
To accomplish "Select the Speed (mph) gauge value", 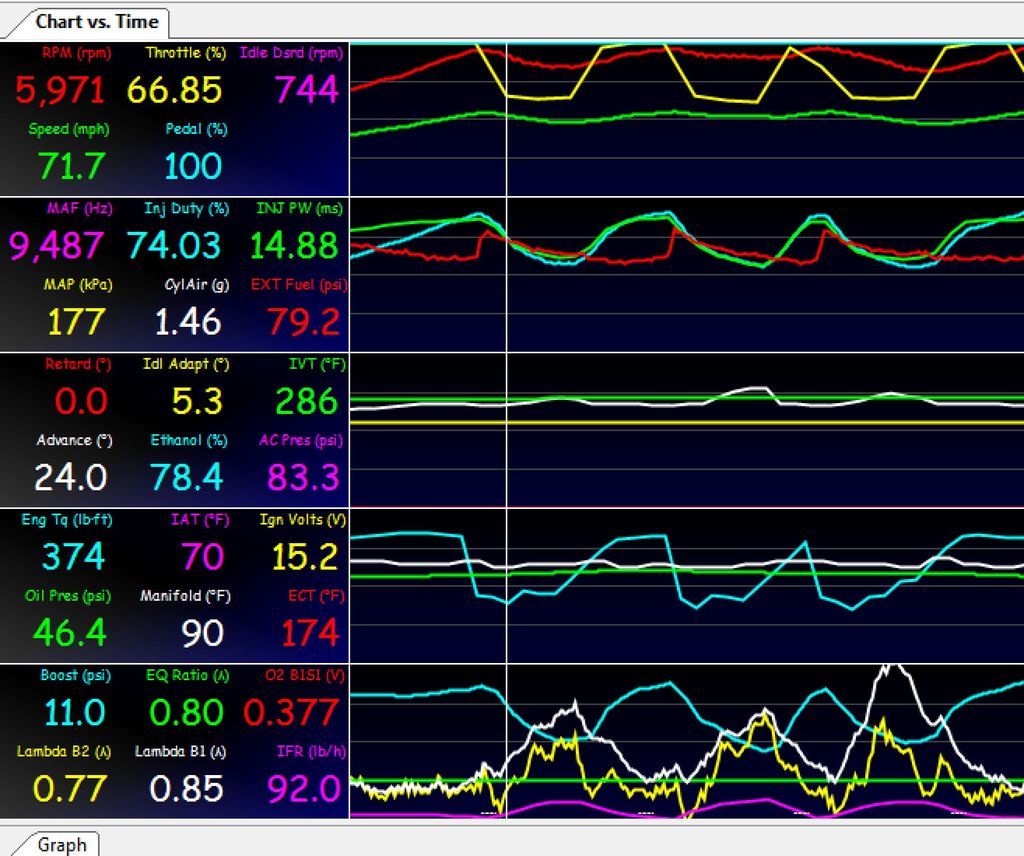I will [68, 166].
